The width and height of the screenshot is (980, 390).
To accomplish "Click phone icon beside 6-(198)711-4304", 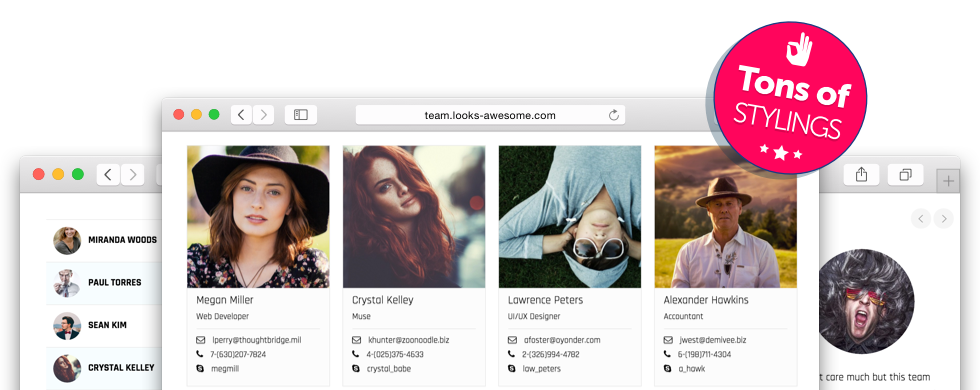I will pos(668,354).
